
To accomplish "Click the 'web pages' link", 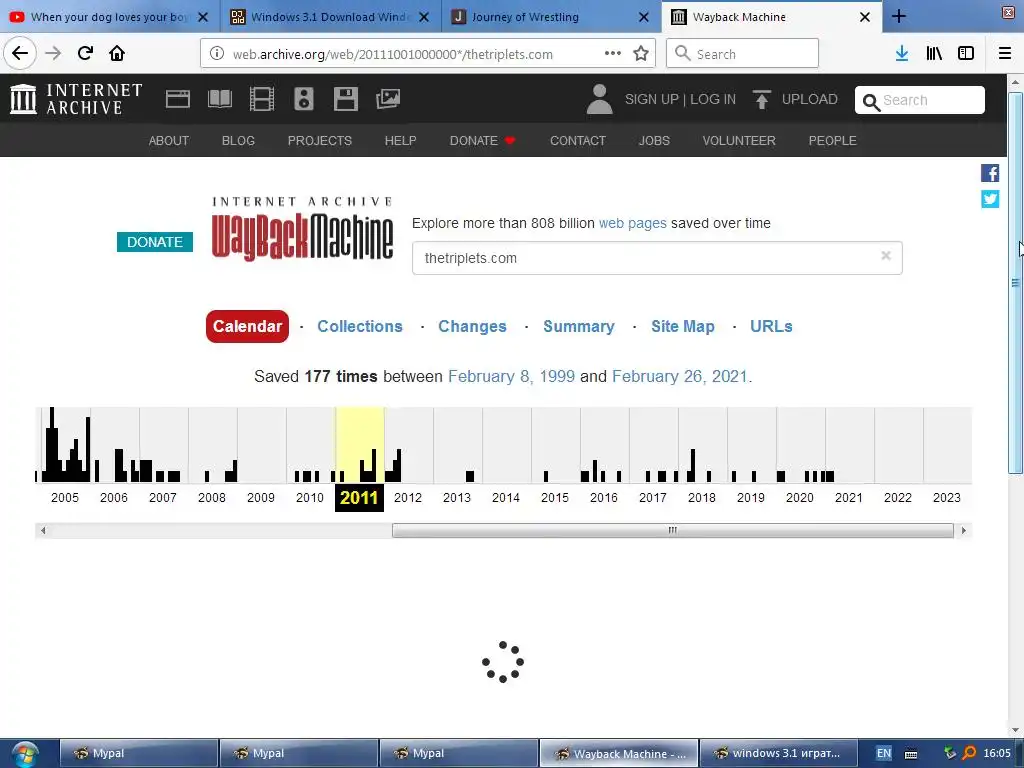I will coord(632,223).
